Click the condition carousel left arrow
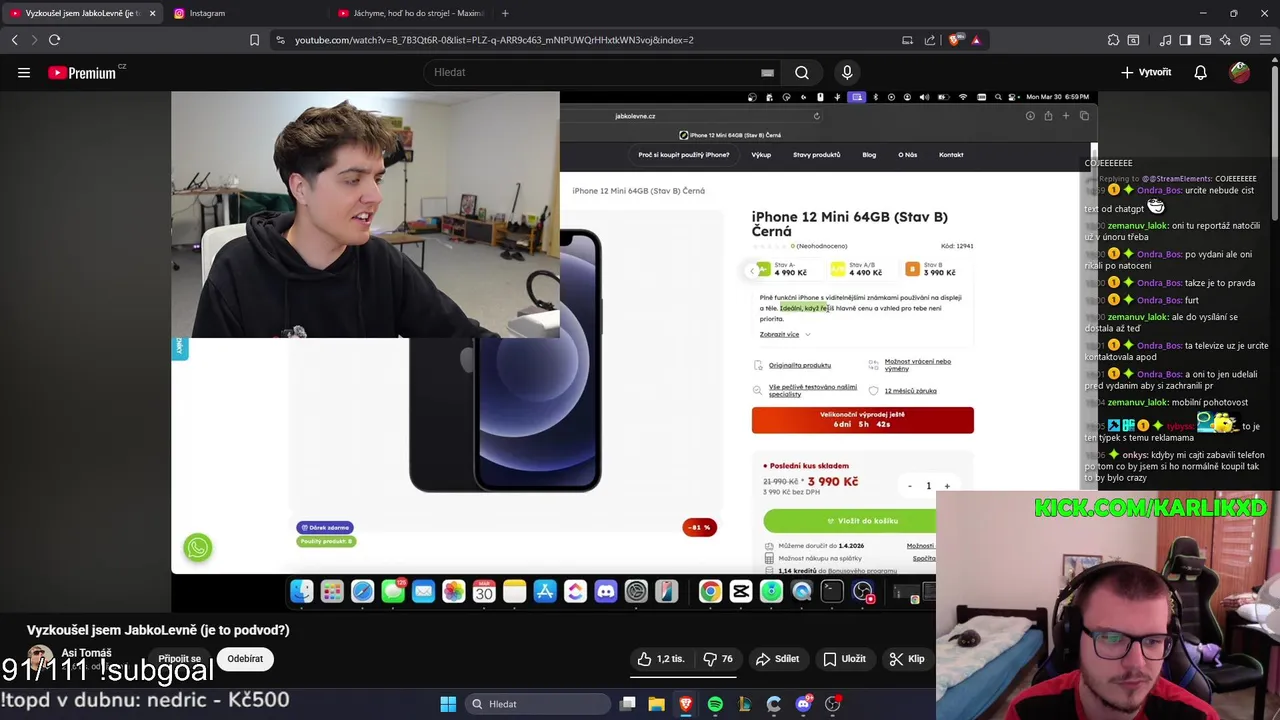The width and height of the screenshot is (1280, 720). click(x=752, y=270)
